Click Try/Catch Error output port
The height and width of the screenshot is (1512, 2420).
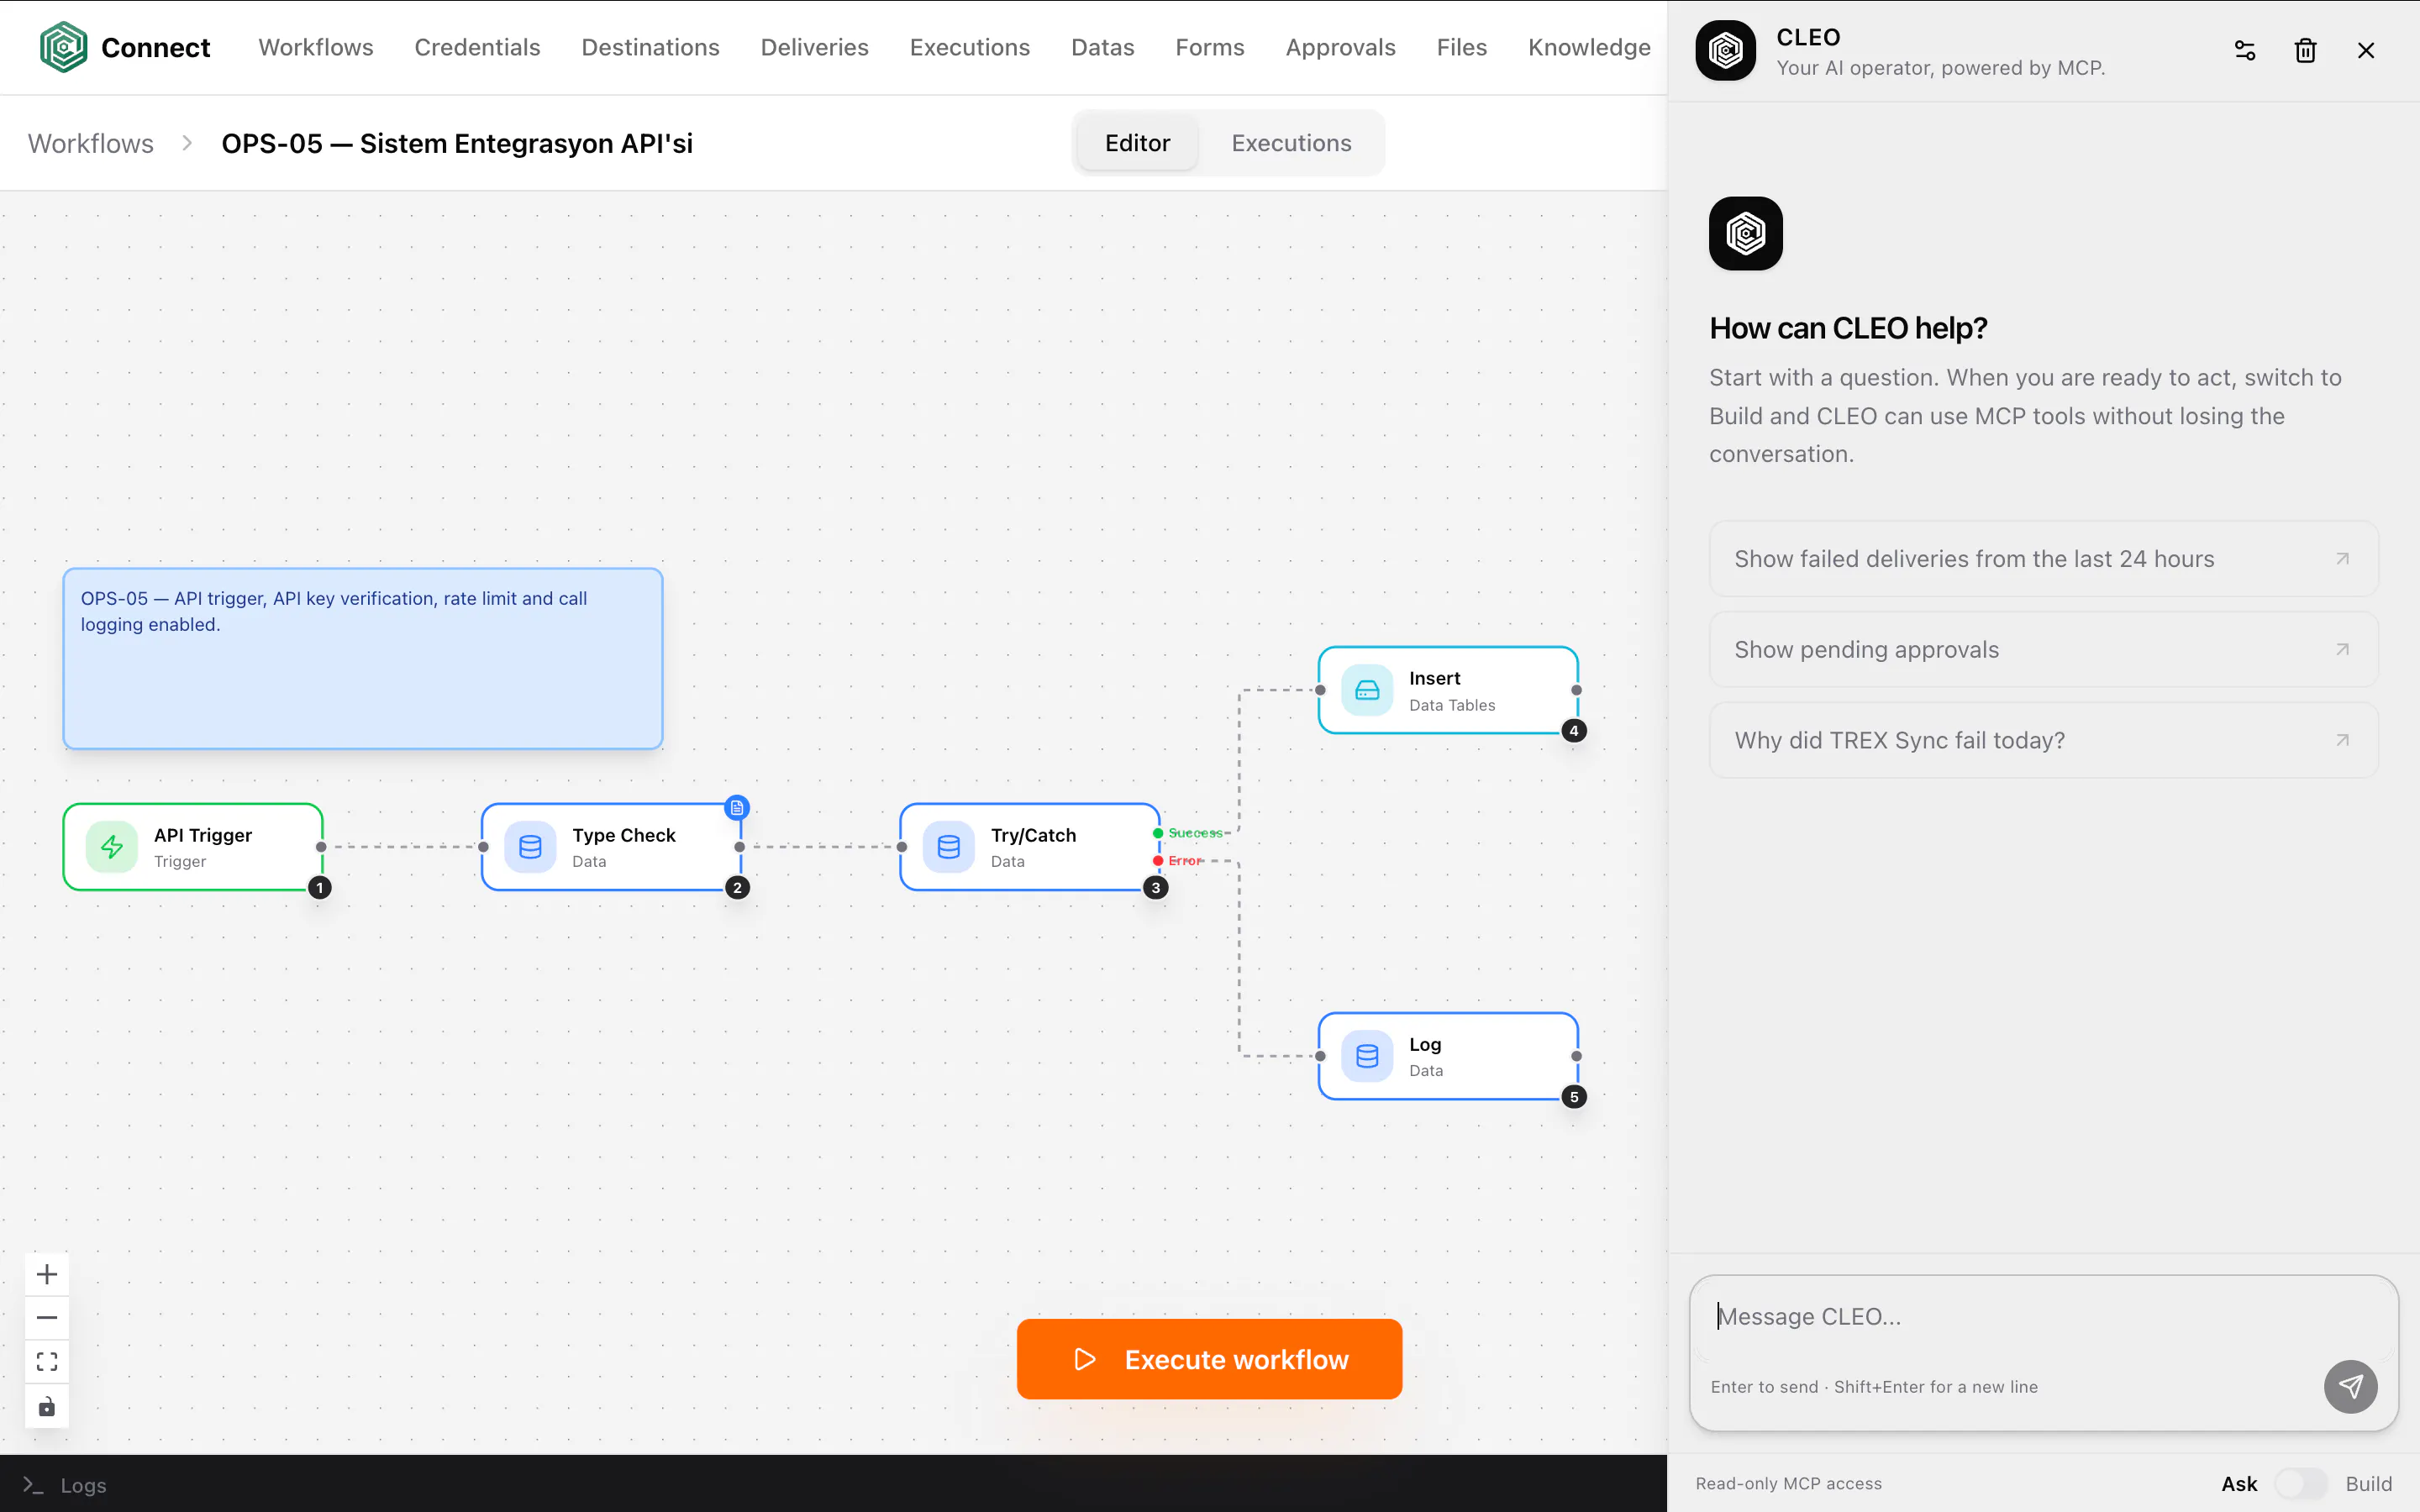[x=1158, y=861]
